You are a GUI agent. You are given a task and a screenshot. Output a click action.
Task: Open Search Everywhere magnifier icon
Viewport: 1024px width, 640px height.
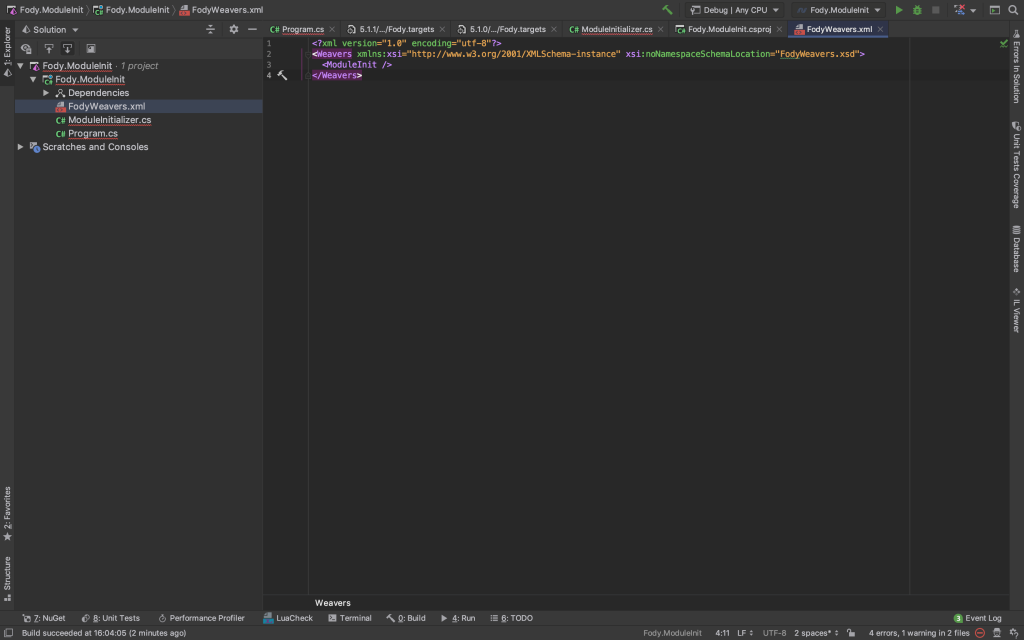coord(1013,10)
